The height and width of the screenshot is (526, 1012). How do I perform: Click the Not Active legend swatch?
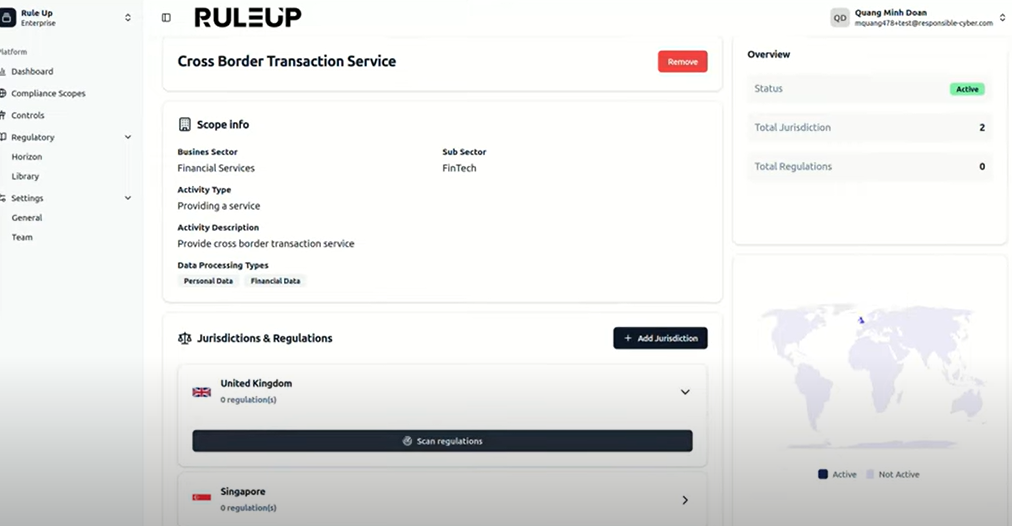[x=870, y=474]
